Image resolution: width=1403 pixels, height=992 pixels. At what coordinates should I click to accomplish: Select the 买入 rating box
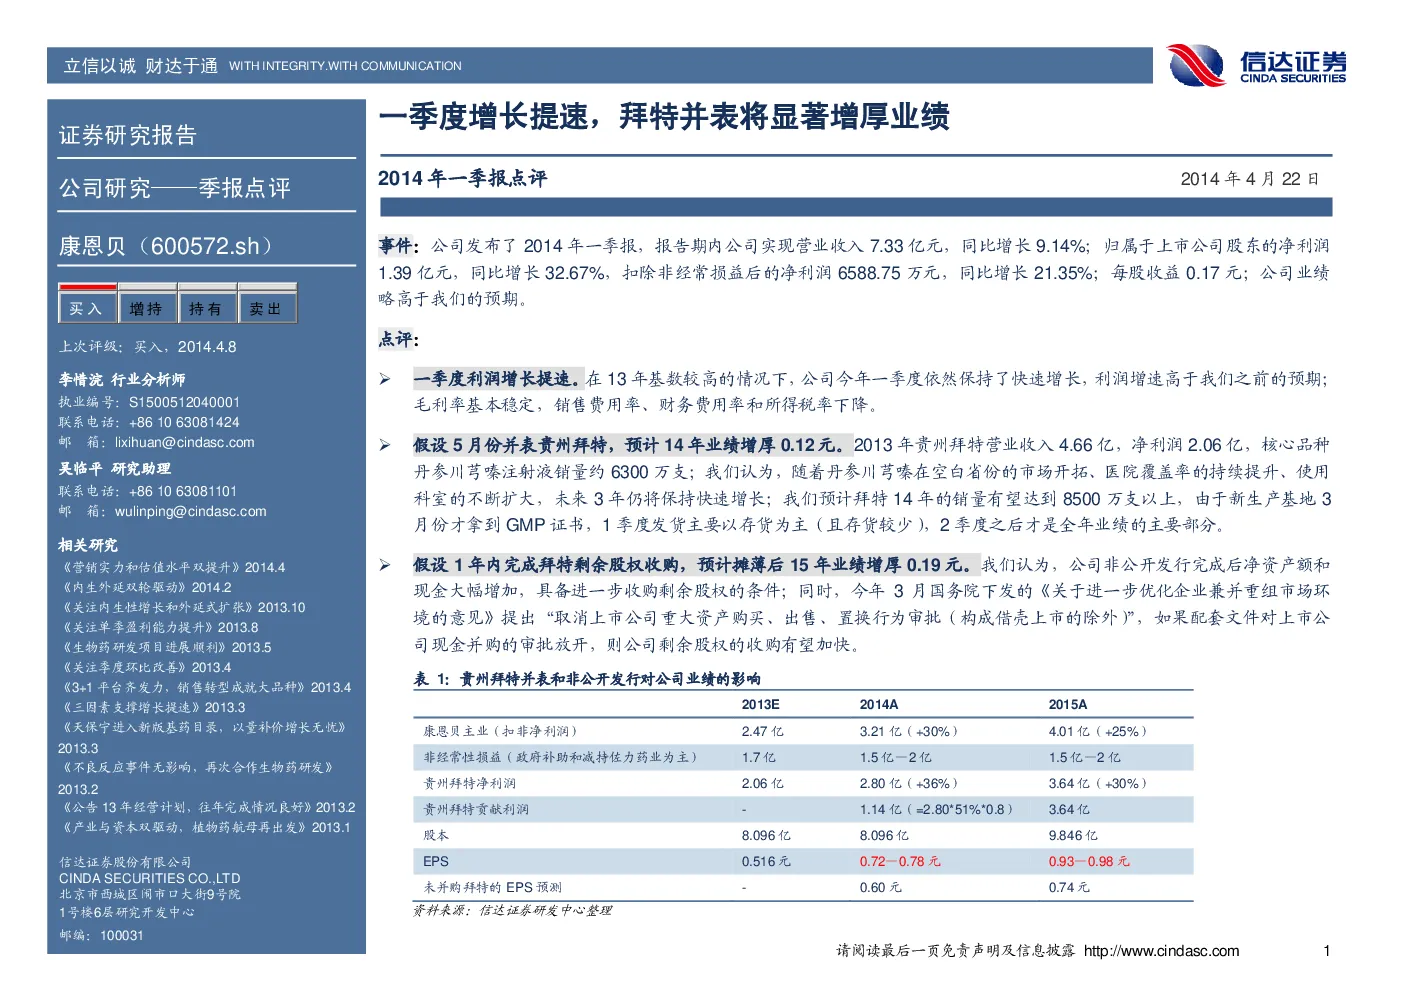[x=87, y=304]
